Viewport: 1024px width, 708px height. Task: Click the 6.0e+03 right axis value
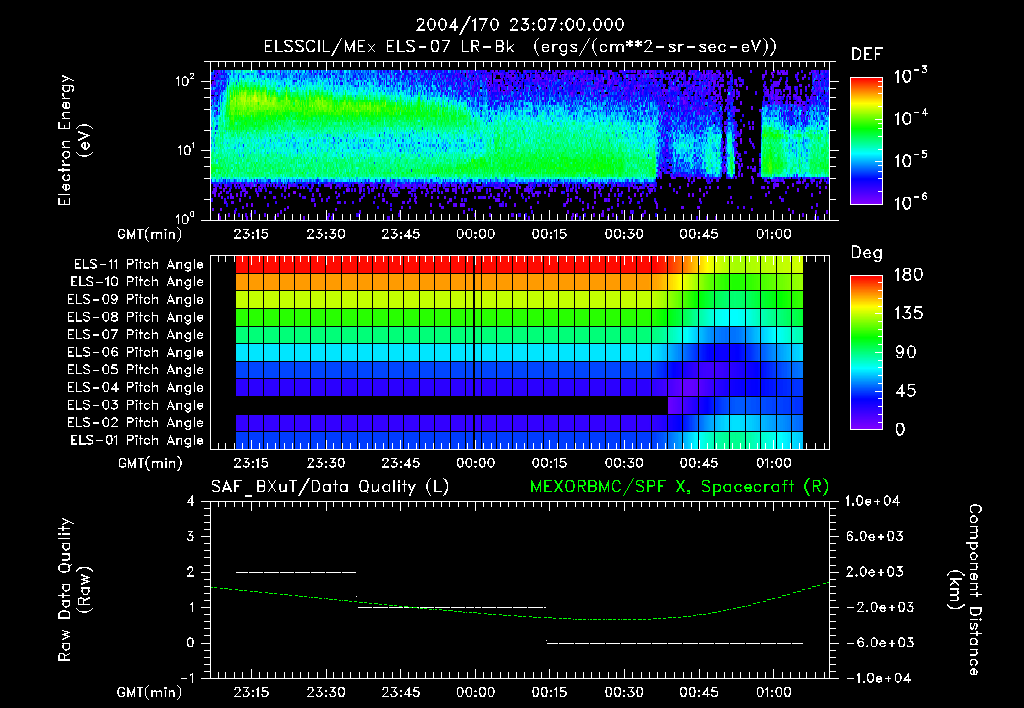pos(875,537)
